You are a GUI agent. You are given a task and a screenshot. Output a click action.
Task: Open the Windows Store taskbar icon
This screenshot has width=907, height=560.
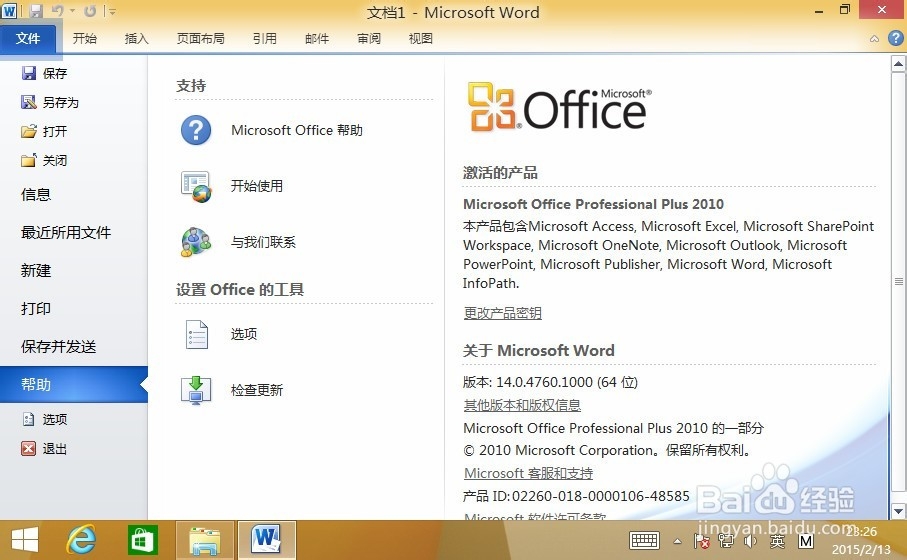pyautogui.click(x=142, y=540)
